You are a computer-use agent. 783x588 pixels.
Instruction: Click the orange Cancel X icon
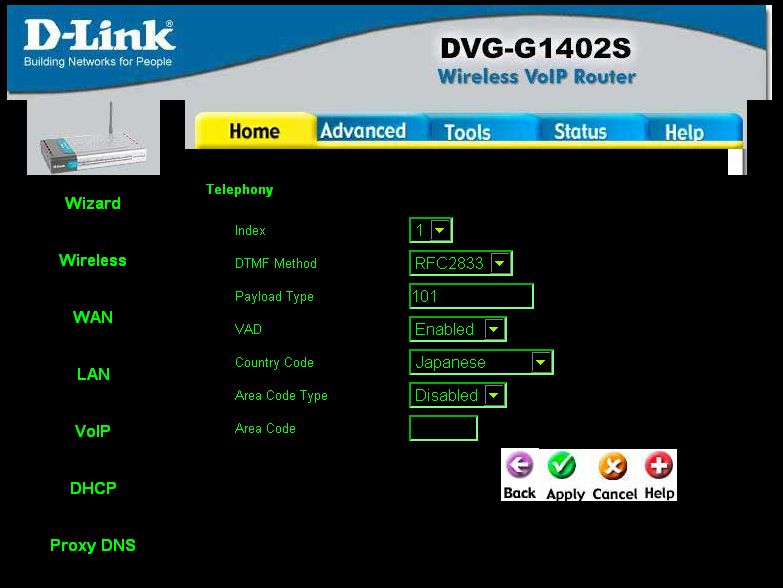[613, 465]
